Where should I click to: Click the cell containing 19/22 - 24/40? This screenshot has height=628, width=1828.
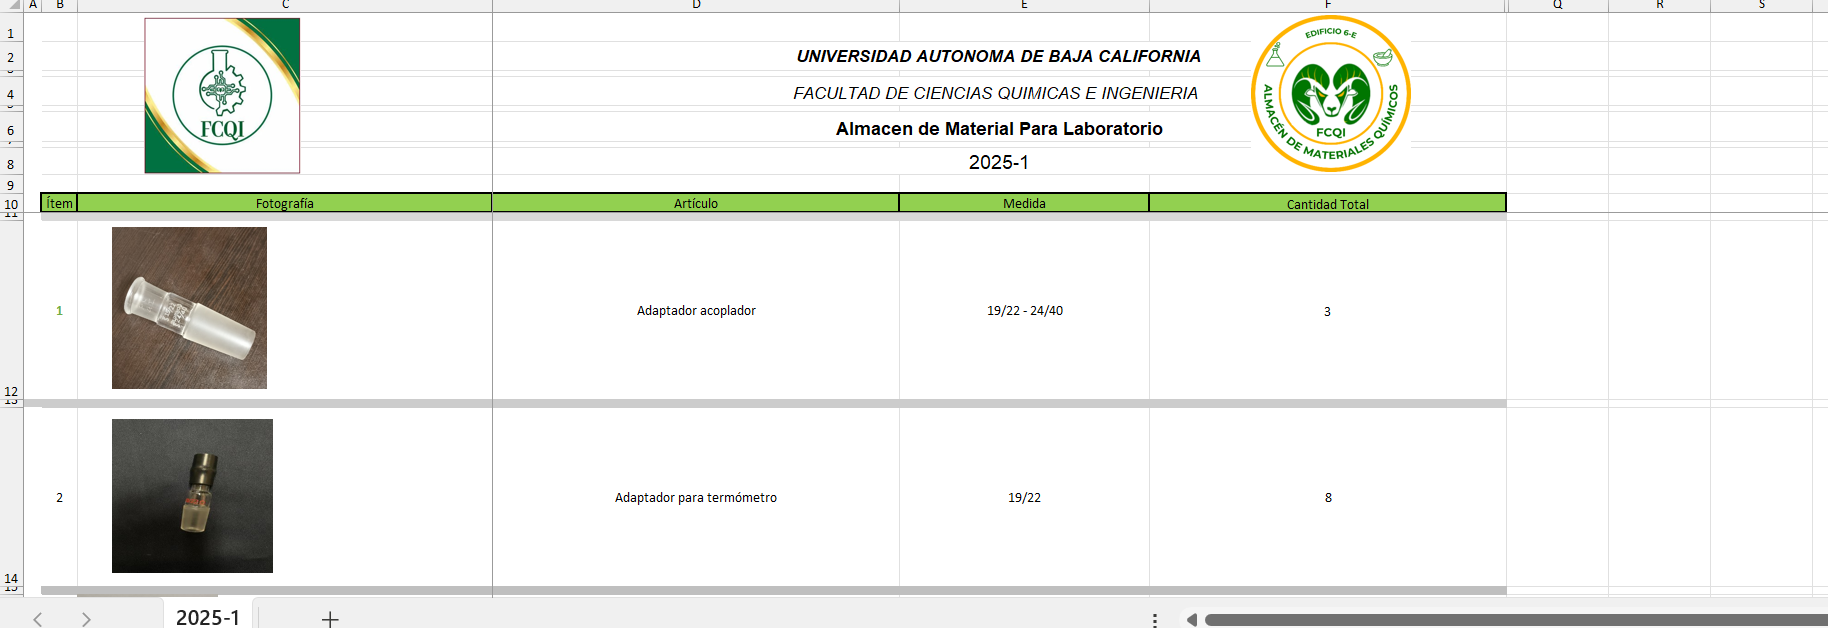pyautogui.click(x=1024, y=311)
